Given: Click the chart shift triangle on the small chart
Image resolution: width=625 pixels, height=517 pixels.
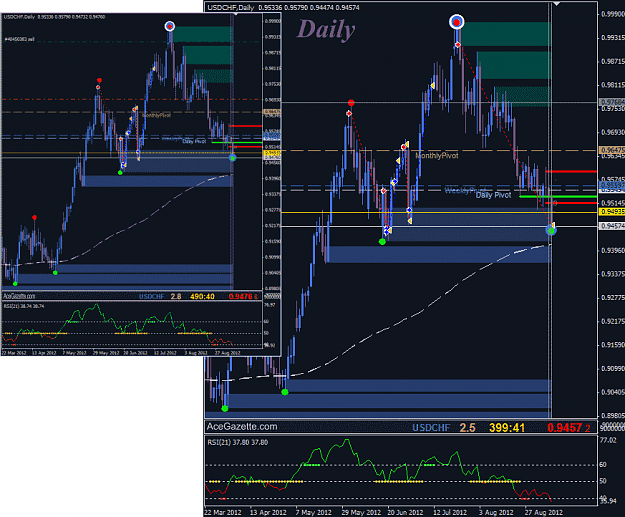Looking at the screenshot, I should click(x=236, y=14).
